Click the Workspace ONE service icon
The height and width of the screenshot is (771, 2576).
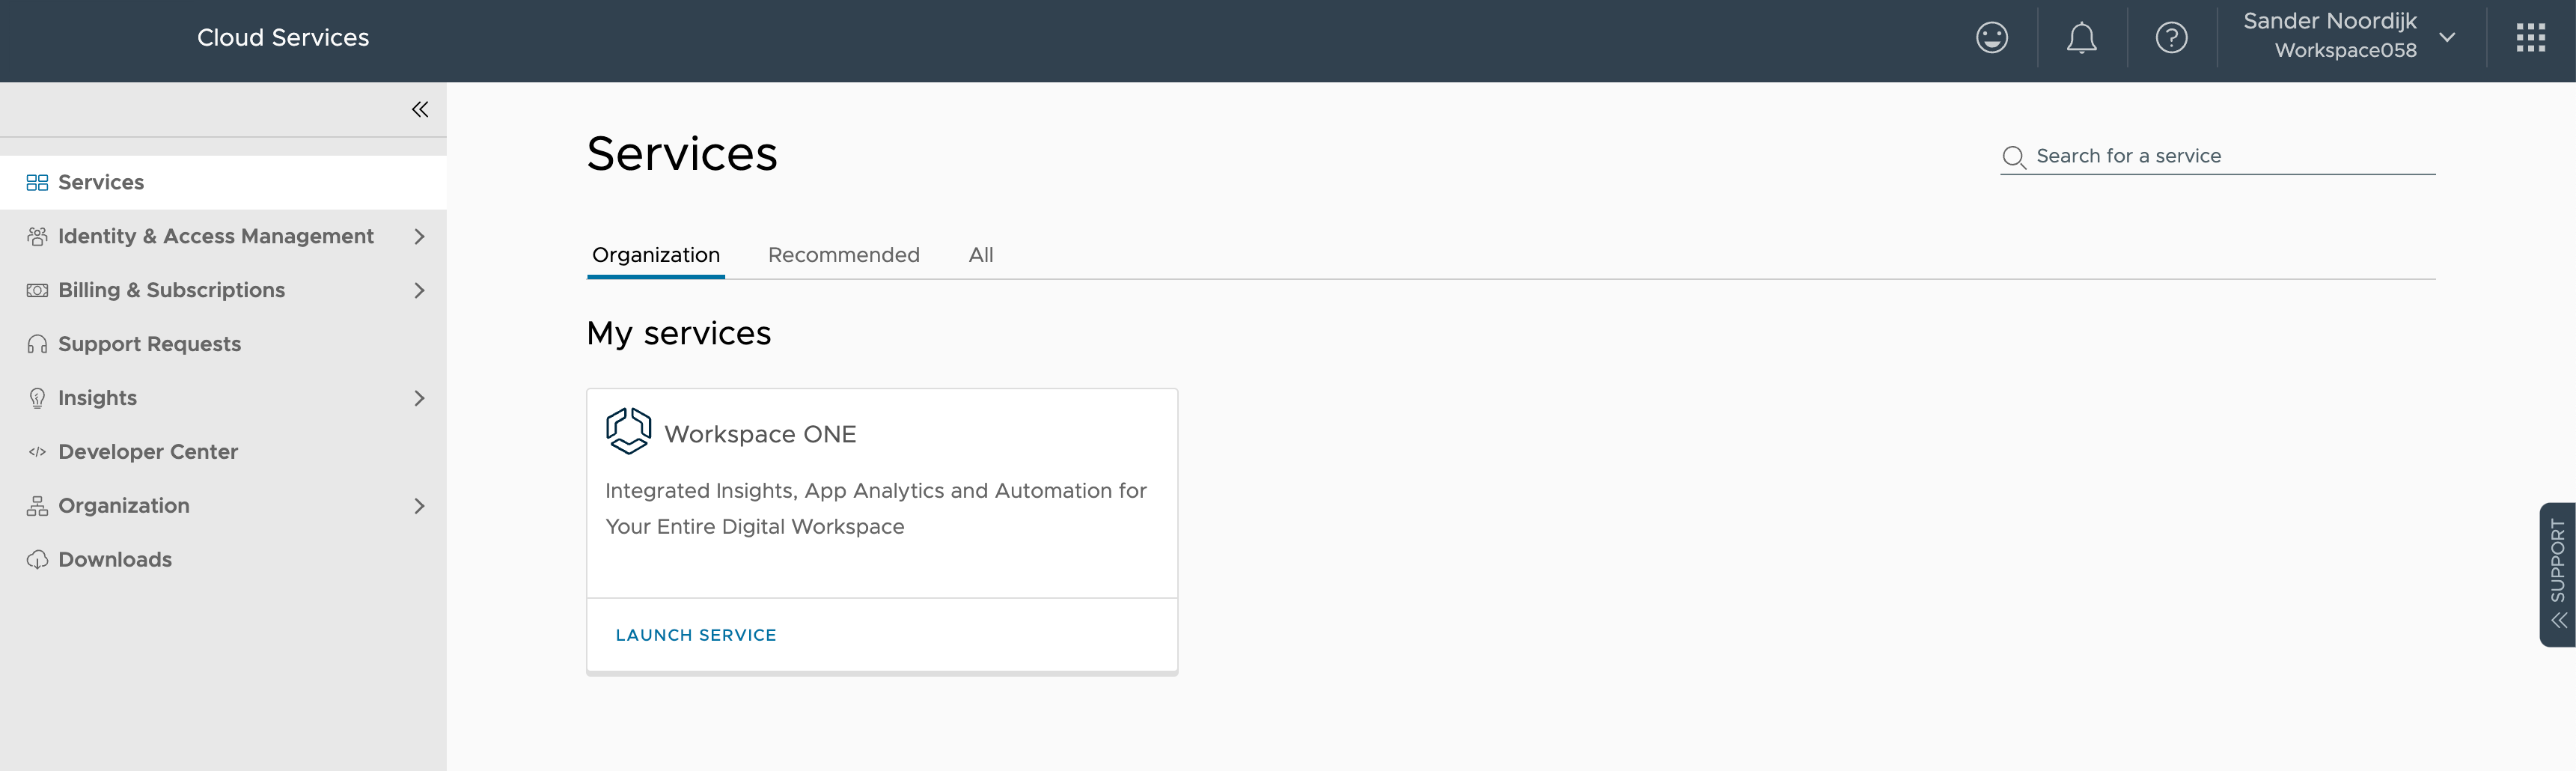pos(628,432)
